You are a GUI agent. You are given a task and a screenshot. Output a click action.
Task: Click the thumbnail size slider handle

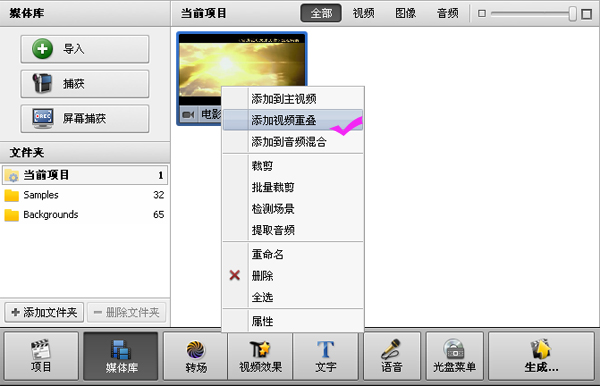pyautogui.click(x=572, y=14)
